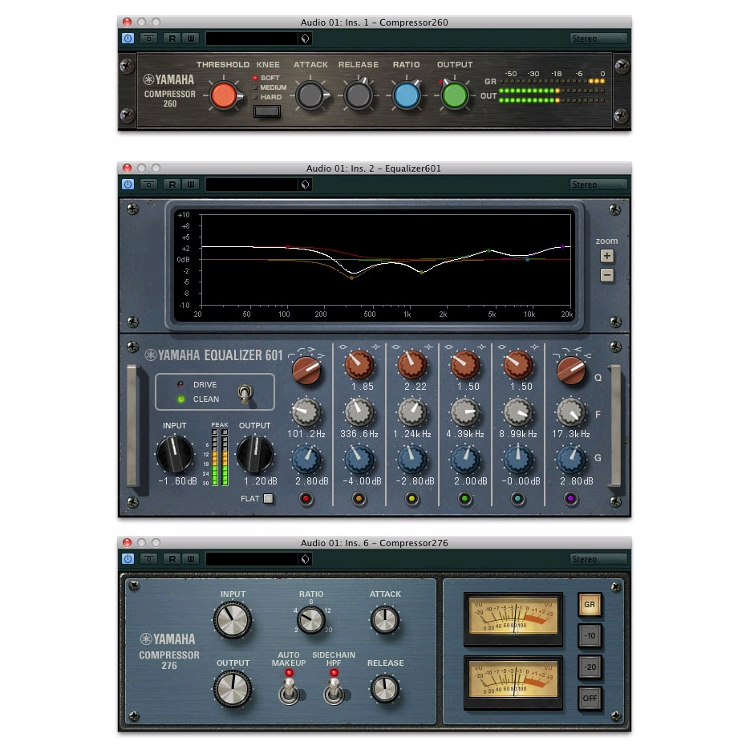Open the preset management diamond icon in Compressor260
Viewport: 750px width, 750px height.
pos(305,38)
